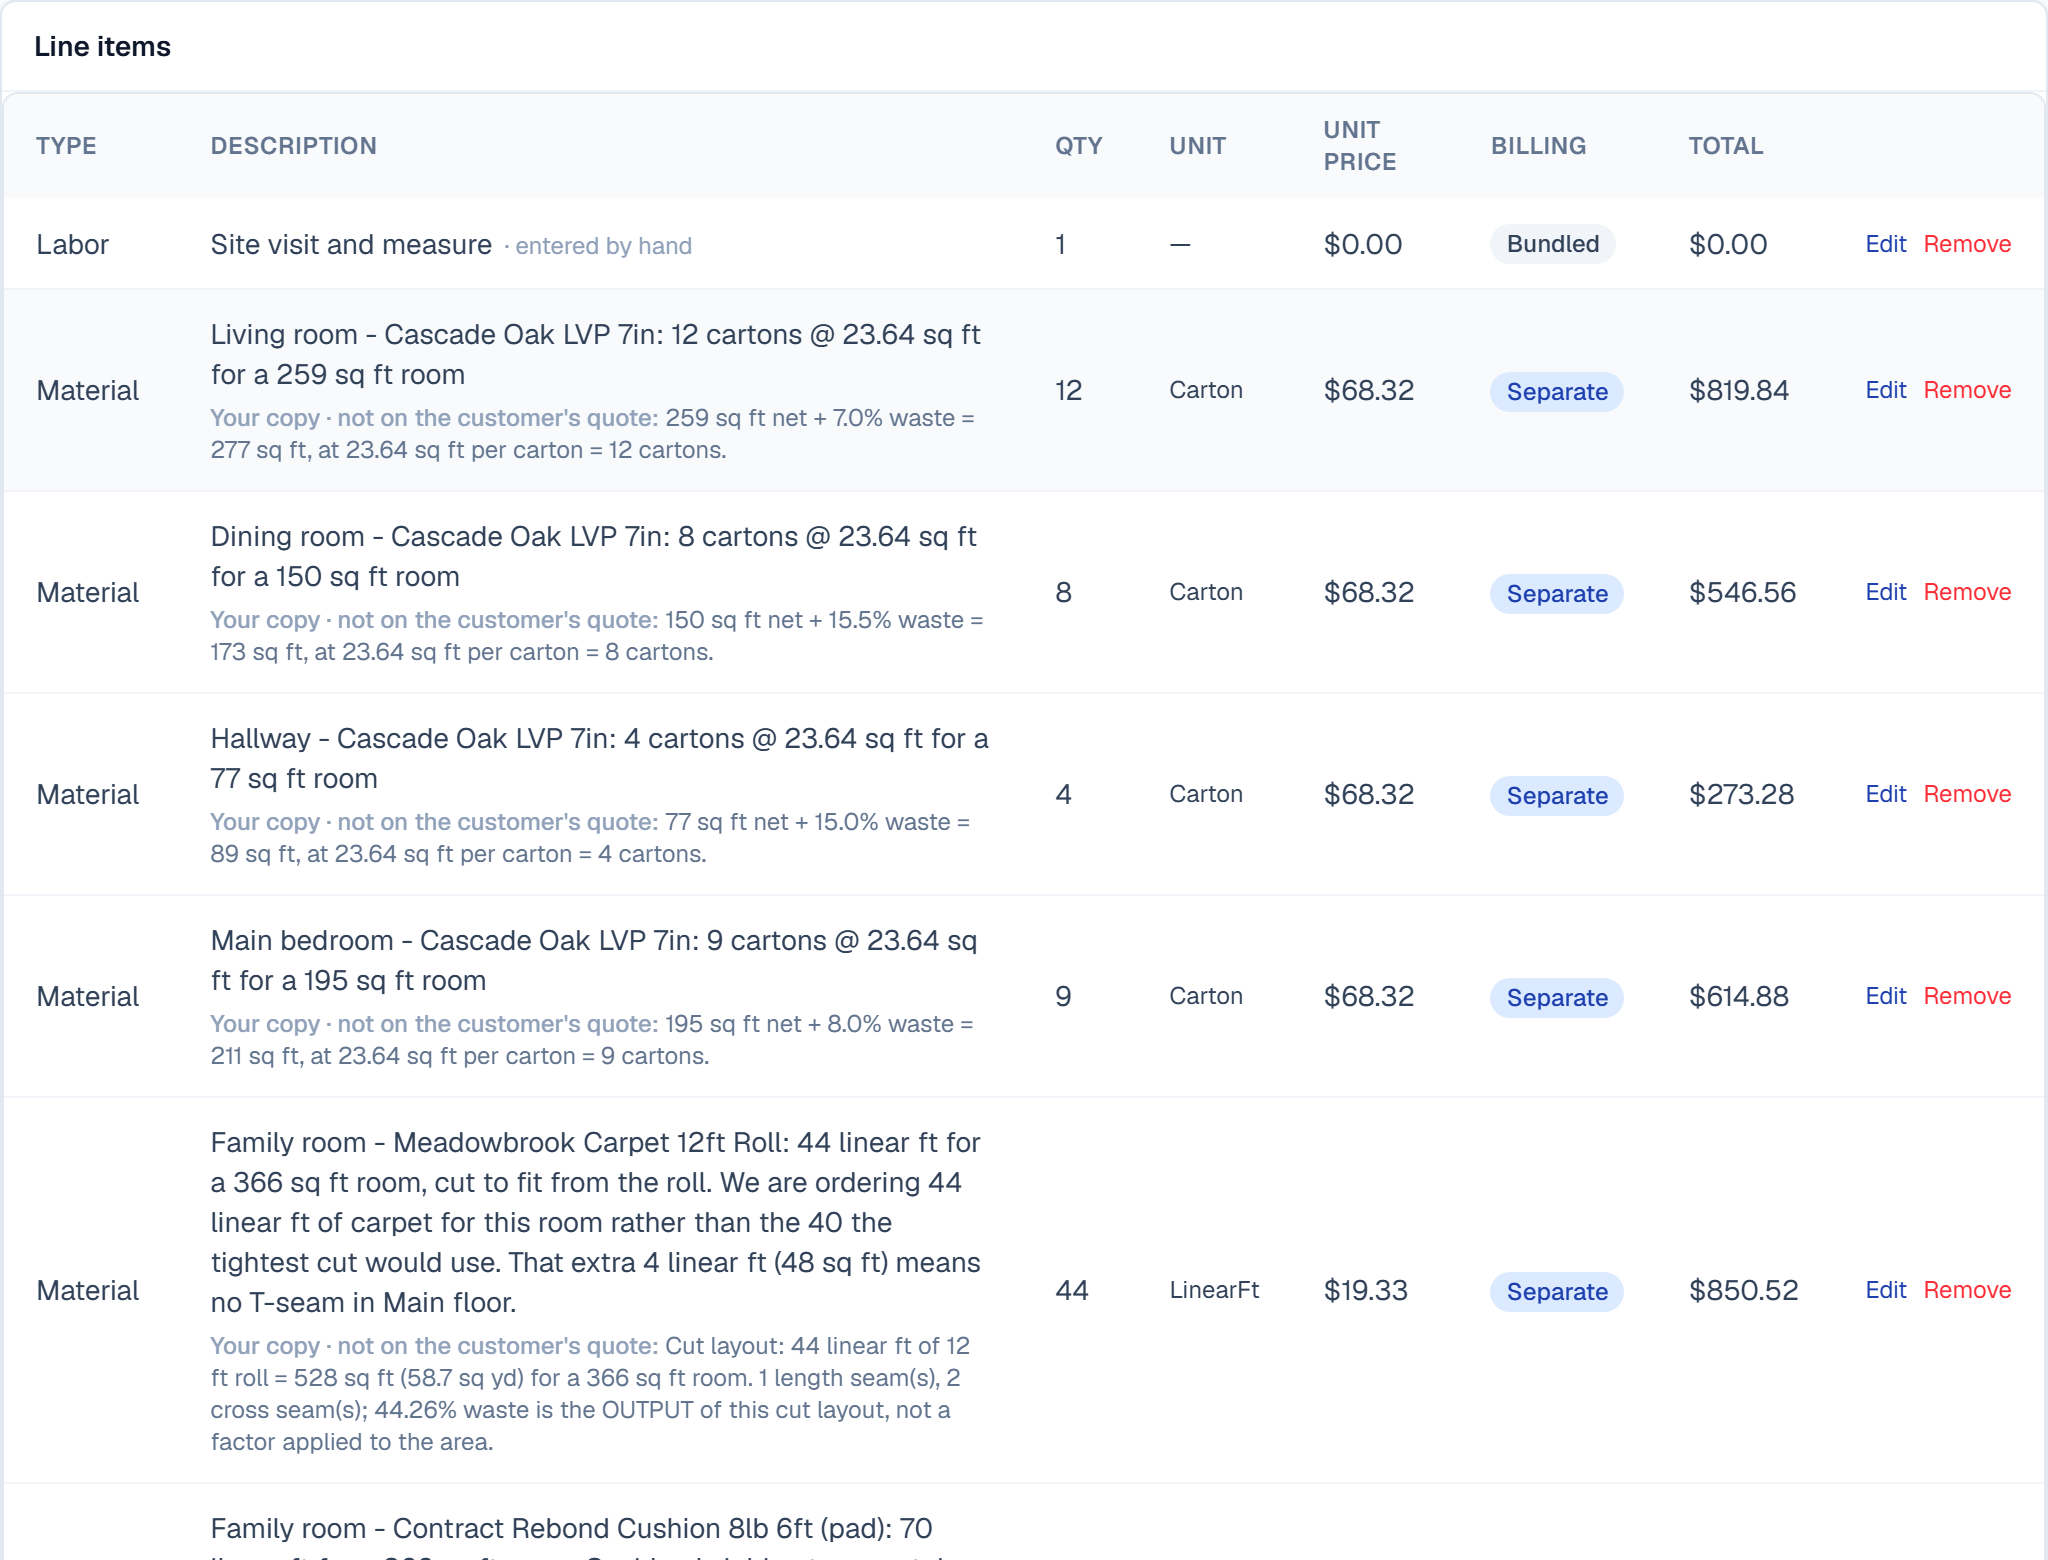The height and width of the screenshot is (1560, 2048).
Task: Edit the Site visit and measure line
Action: pos(1885,244)
